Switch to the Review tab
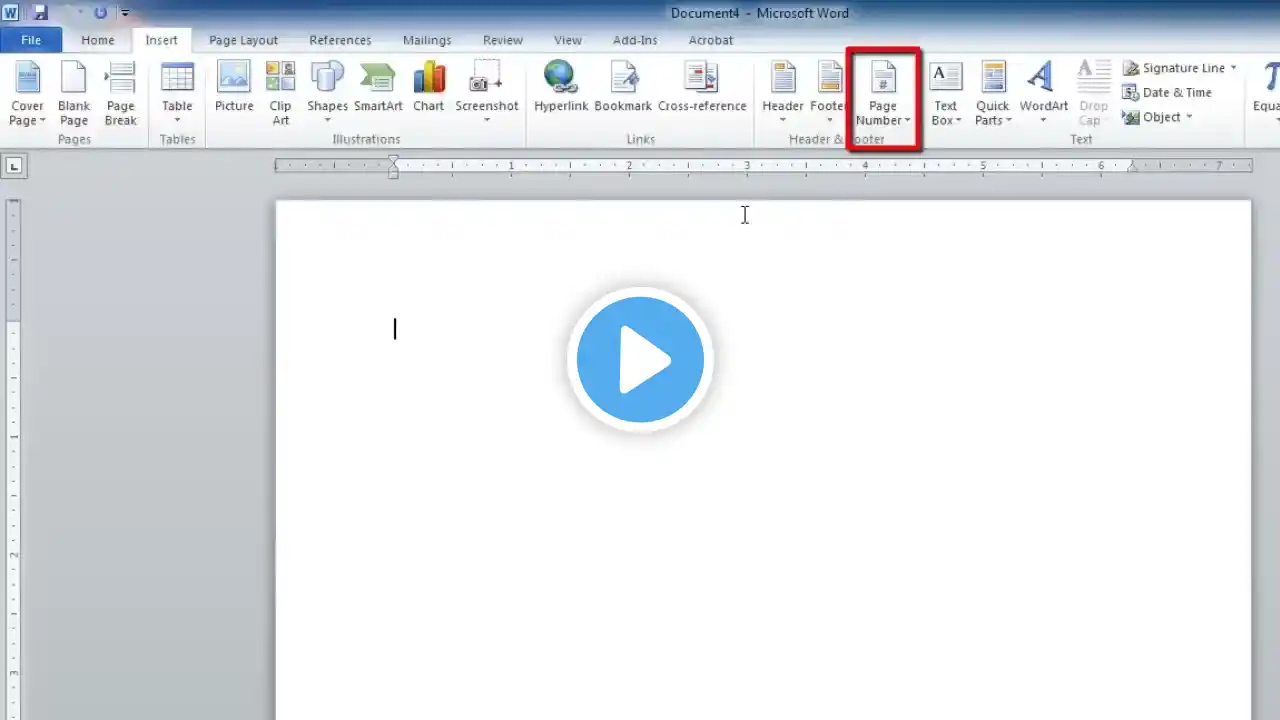 point(503,40)
